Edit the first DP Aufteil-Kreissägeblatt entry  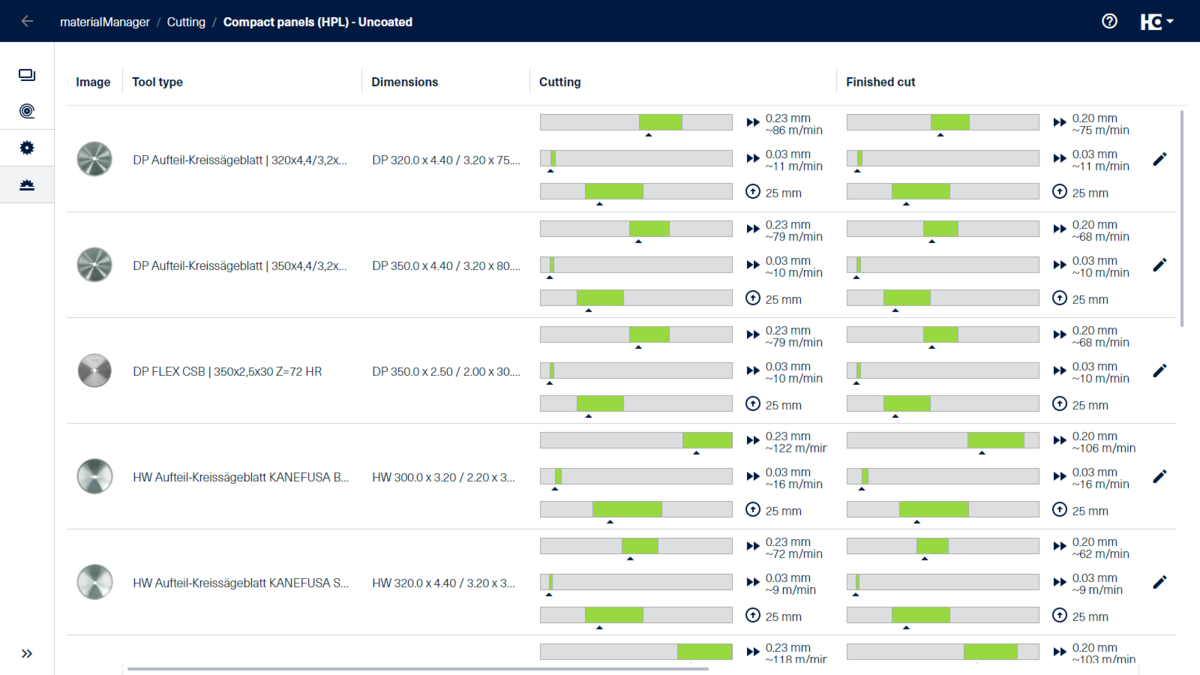pos(1160,159)
